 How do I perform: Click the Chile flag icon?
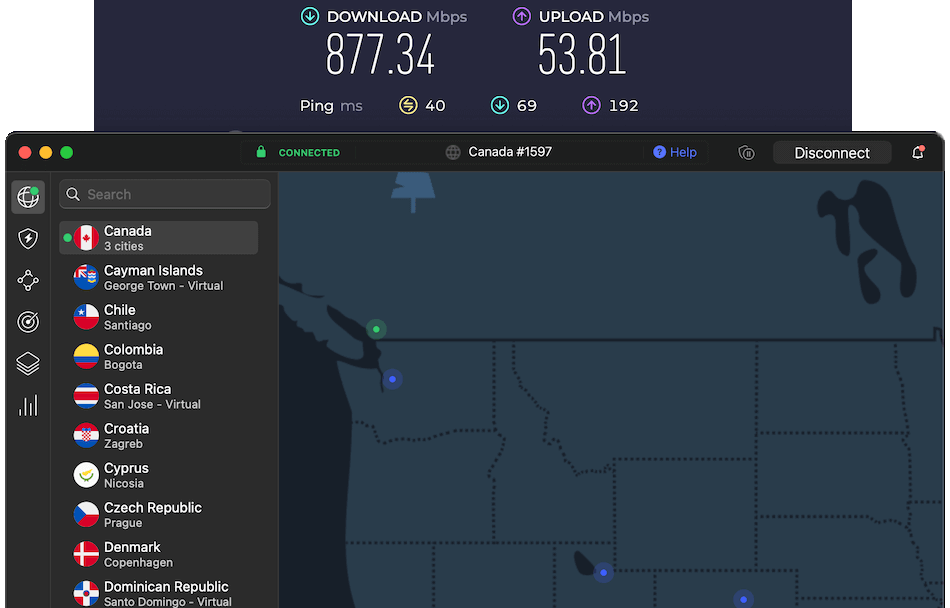point(86,317)
